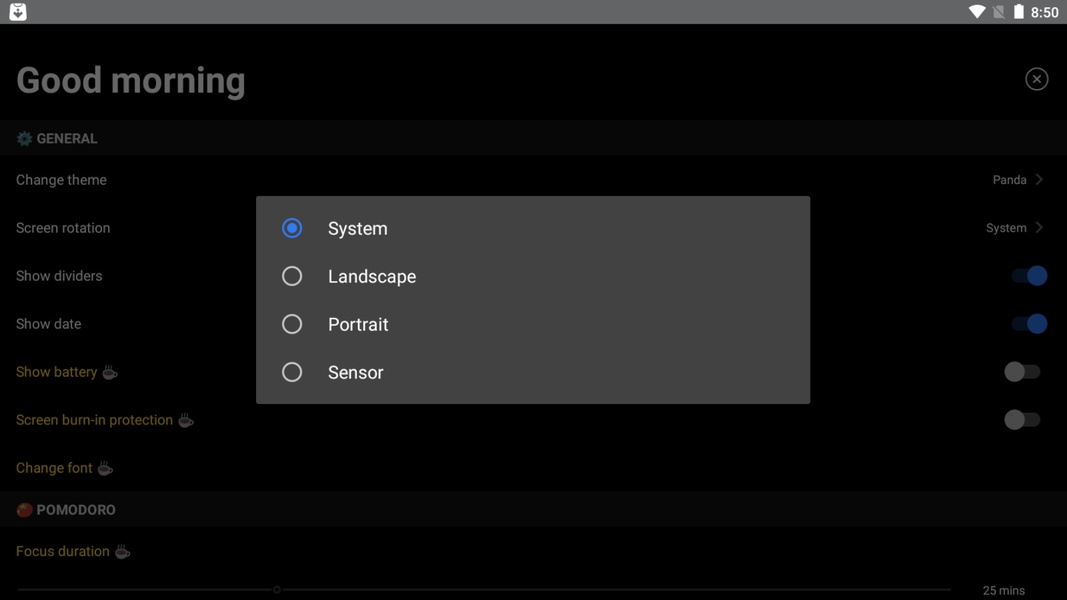Turn off the Show date switch
1067x600 pixels.
1029,324
